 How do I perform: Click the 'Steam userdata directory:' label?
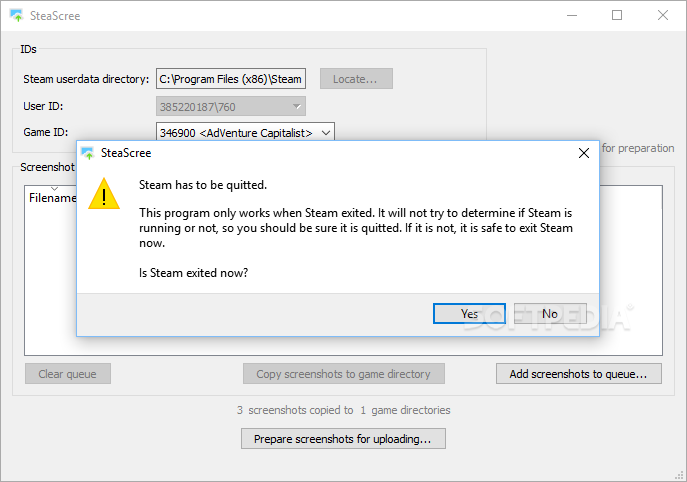(x=86, y=79)
